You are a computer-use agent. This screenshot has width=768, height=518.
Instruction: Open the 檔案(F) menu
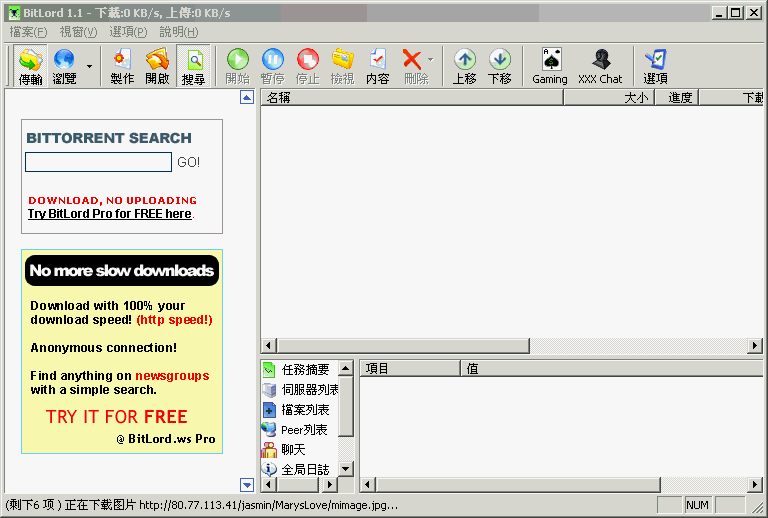click(28, 32)
